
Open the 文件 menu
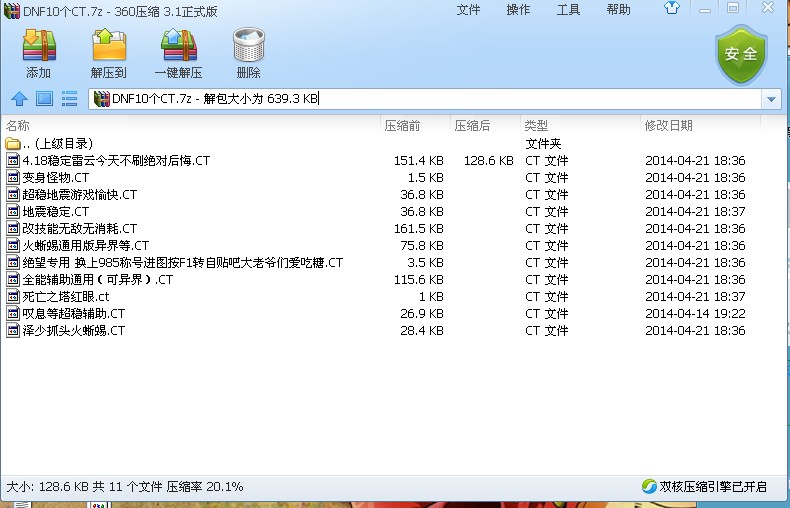coord(468,10)
